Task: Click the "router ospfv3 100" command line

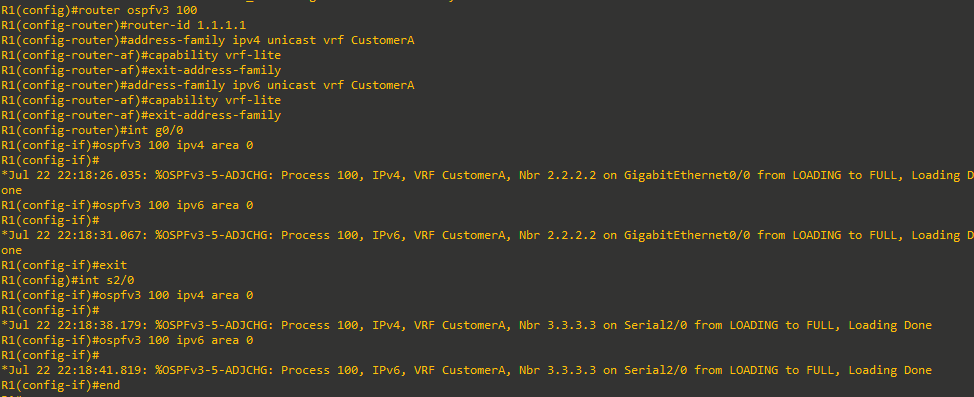Action: [x=100, y=10]
